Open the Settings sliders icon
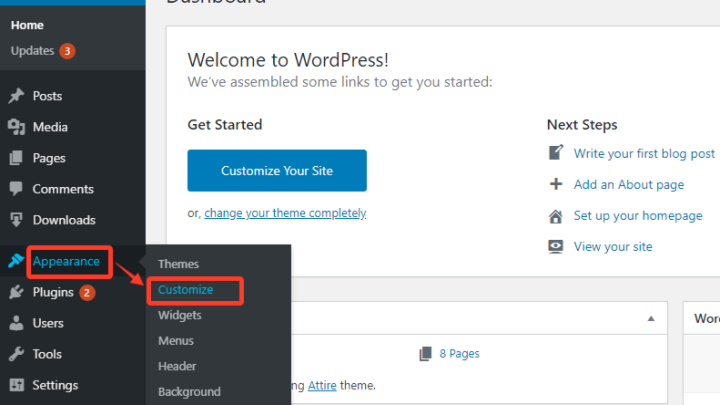This screenshot has width=720, height=405. pyautogui.click(x=17, y=385)
